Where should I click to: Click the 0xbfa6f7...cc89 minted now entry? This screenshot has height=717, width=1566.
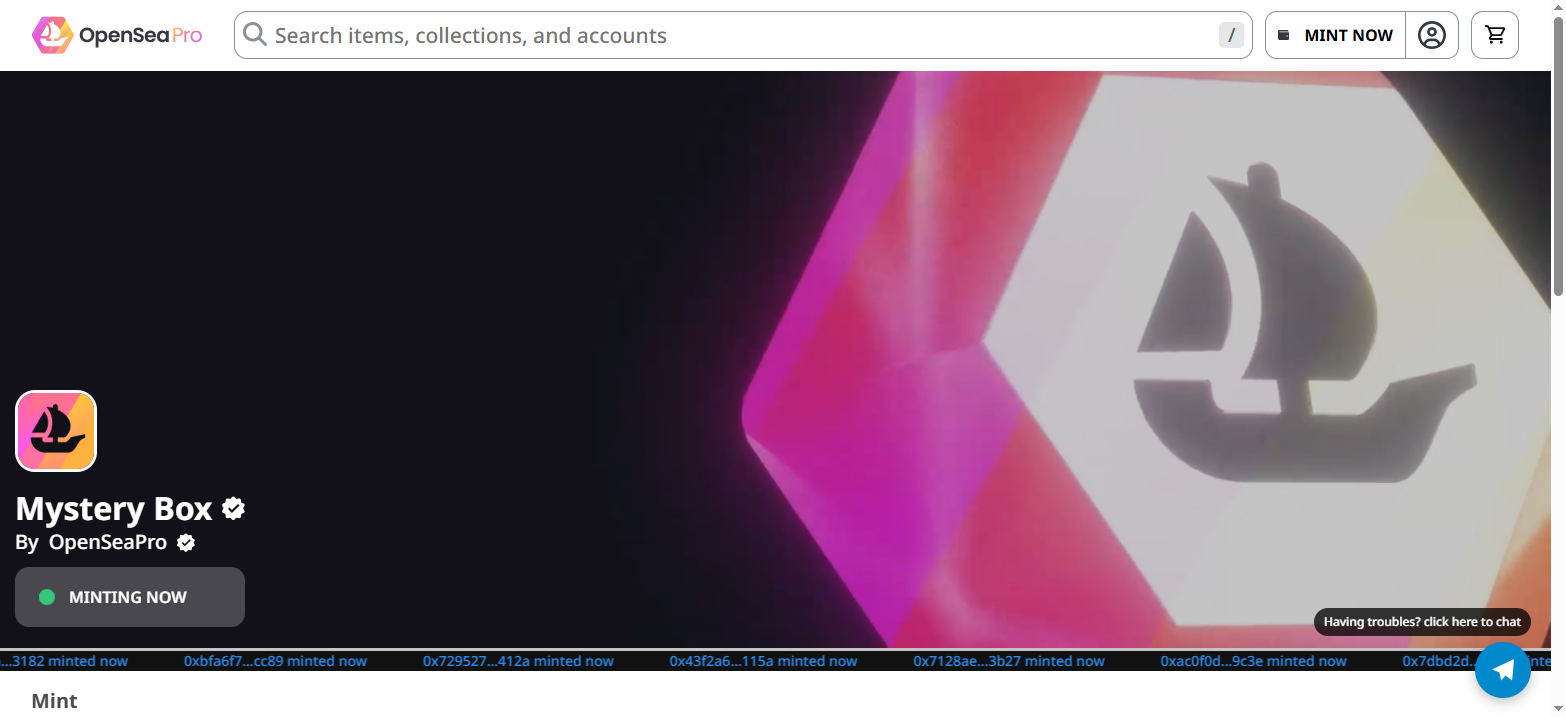275,661
